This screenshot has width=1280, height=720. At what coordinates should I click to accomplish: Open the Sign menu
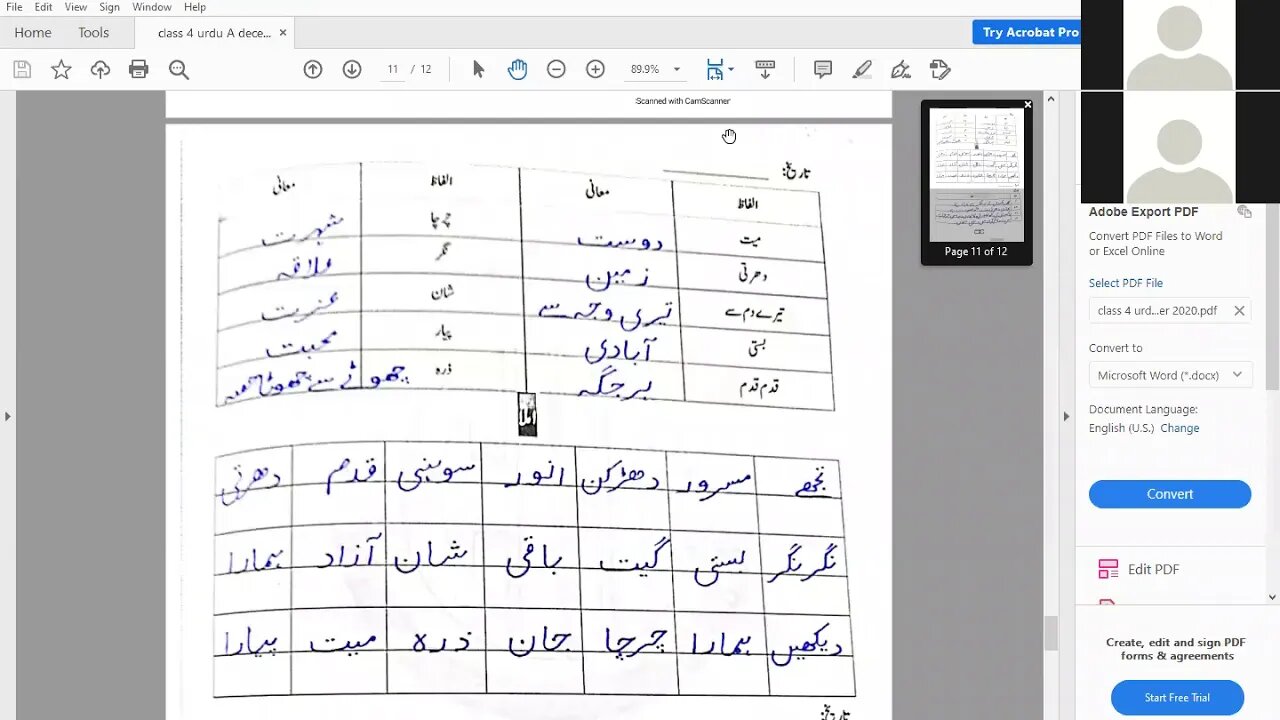(x=109, y=7)
